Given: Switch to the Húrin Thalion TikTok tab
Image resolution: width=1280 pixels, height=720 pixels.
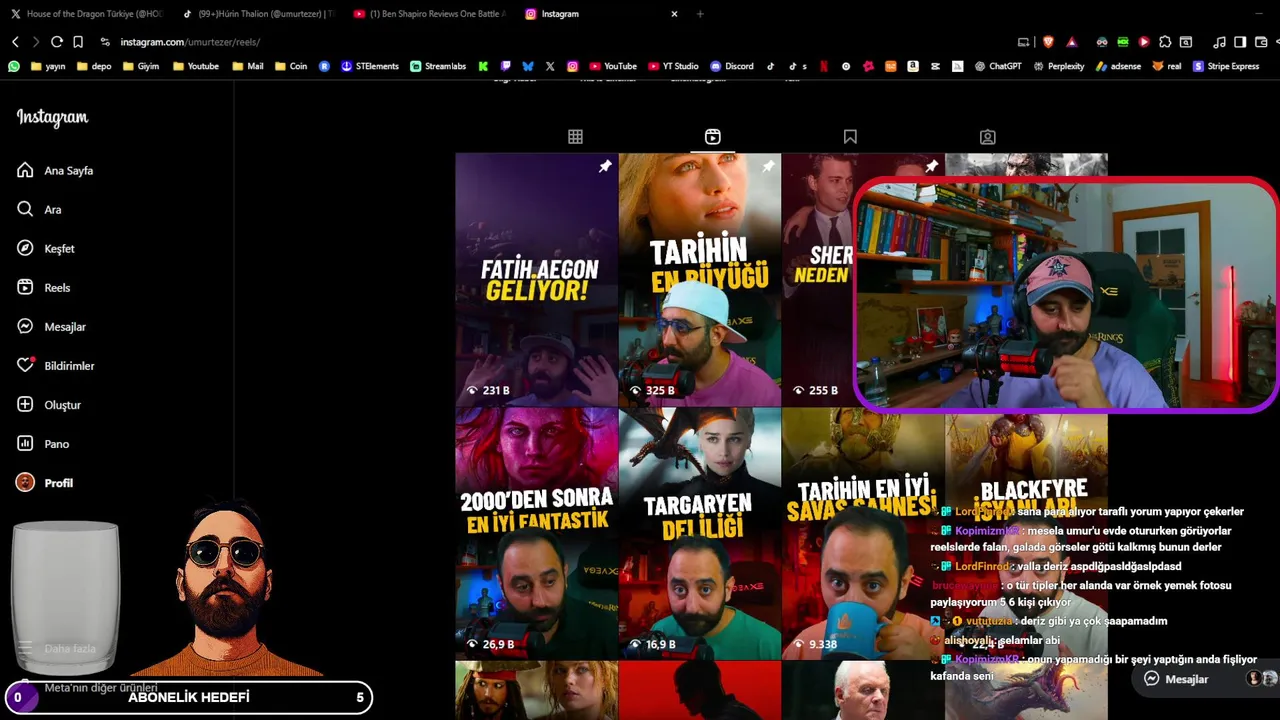Looking at the screenshot, I should tap(257, 14).
